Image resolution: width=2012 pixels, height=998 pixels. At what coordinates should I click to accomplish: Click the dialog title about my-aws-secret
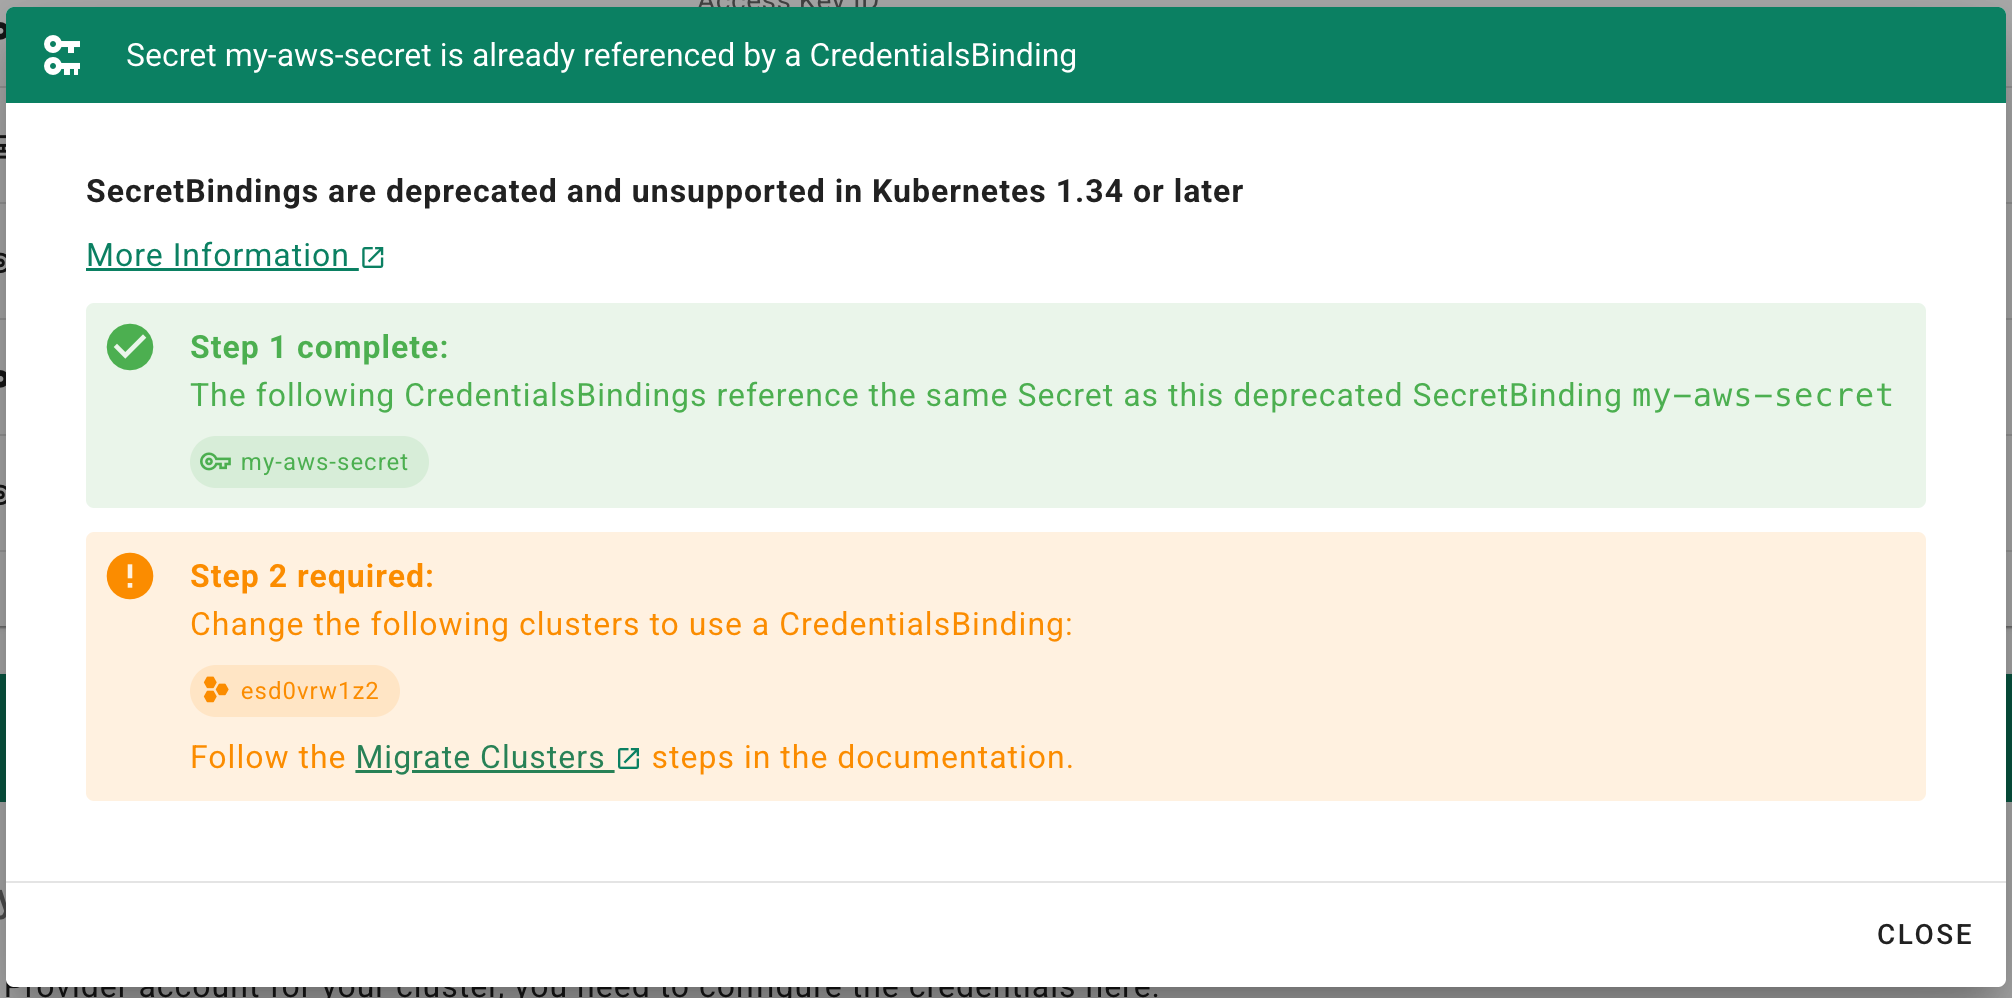(601, 56)
